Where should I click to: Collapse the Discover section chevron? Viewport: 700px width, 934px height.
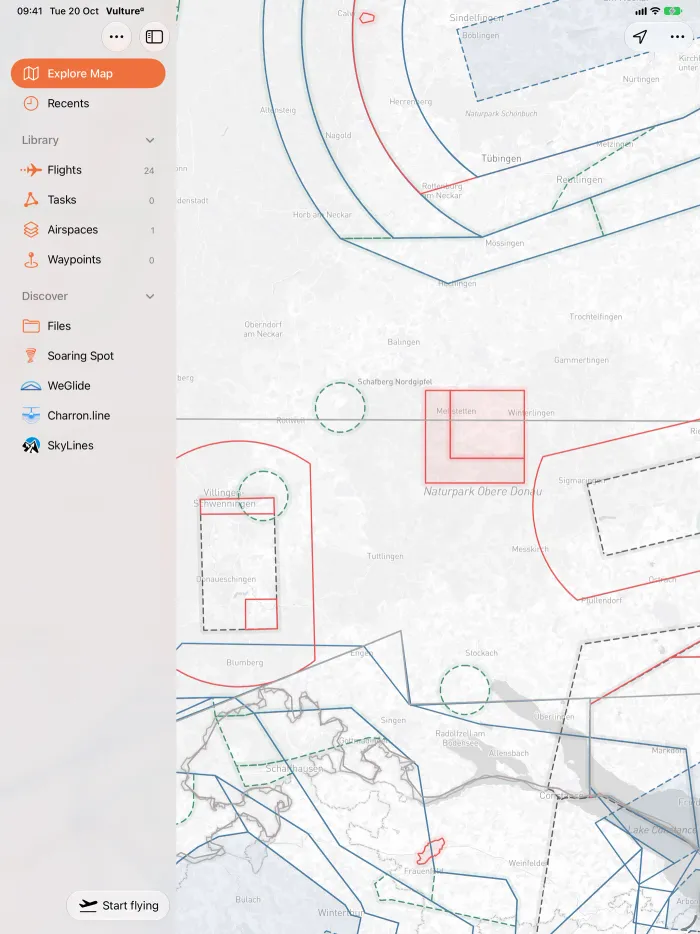[x=150, y=297]
